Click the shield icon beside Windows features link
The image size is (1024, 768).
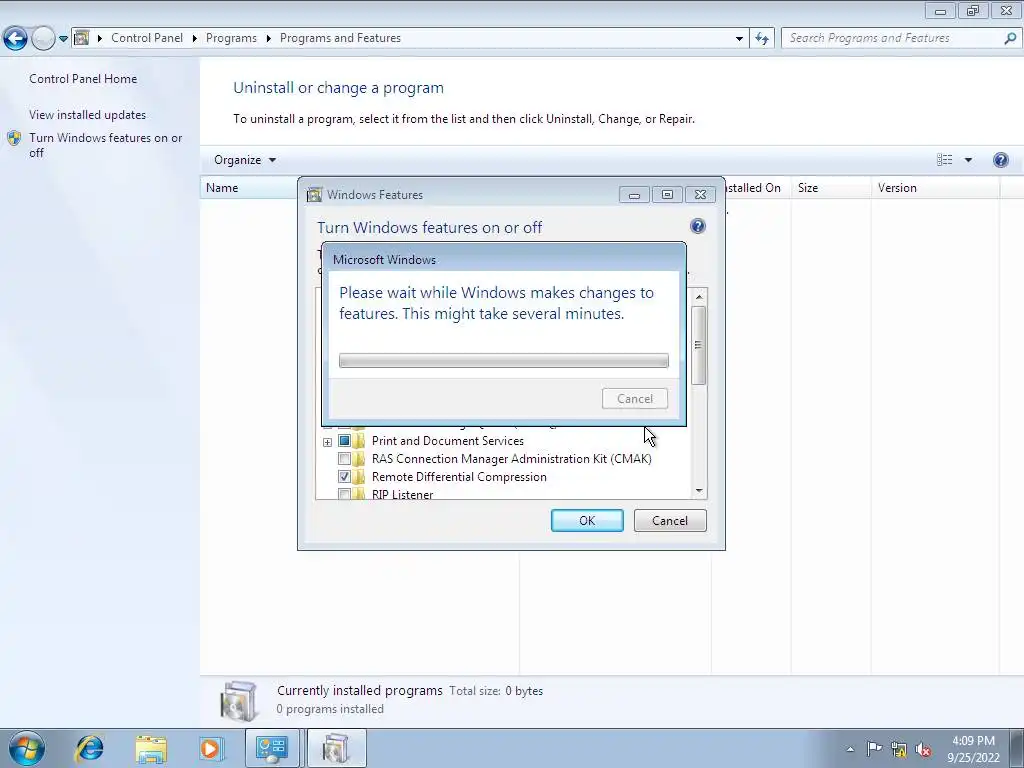click(x=14, y=138)
